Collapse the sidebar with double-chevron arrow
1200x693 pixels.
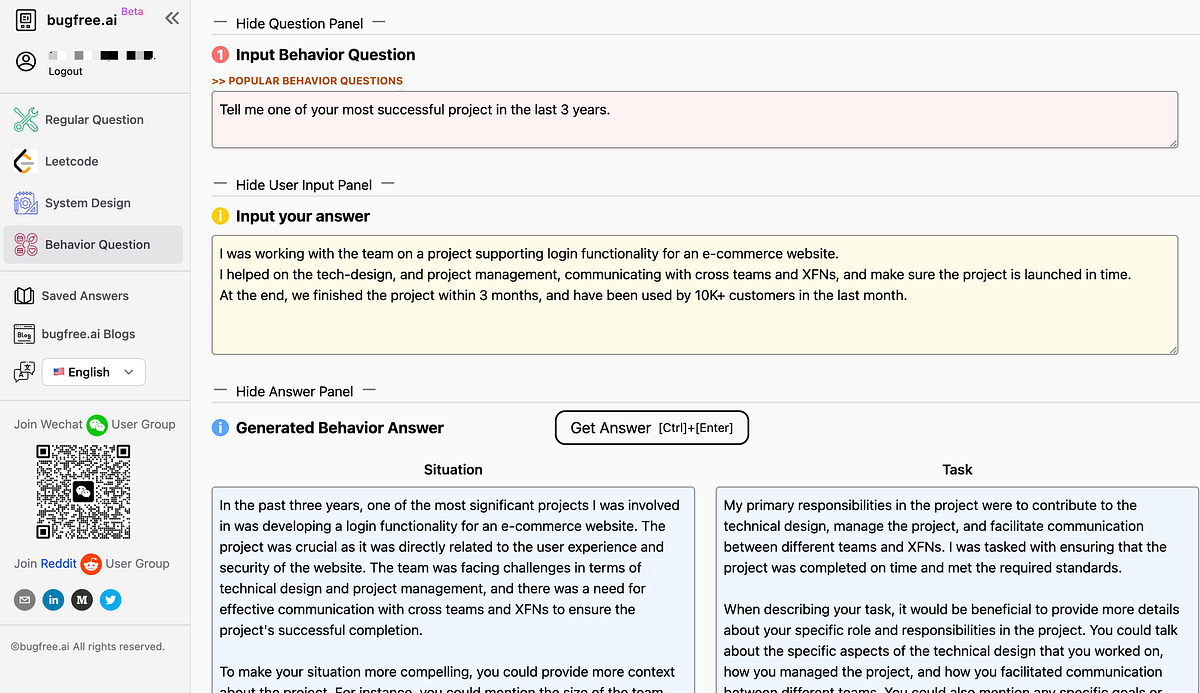coord(171,17)
